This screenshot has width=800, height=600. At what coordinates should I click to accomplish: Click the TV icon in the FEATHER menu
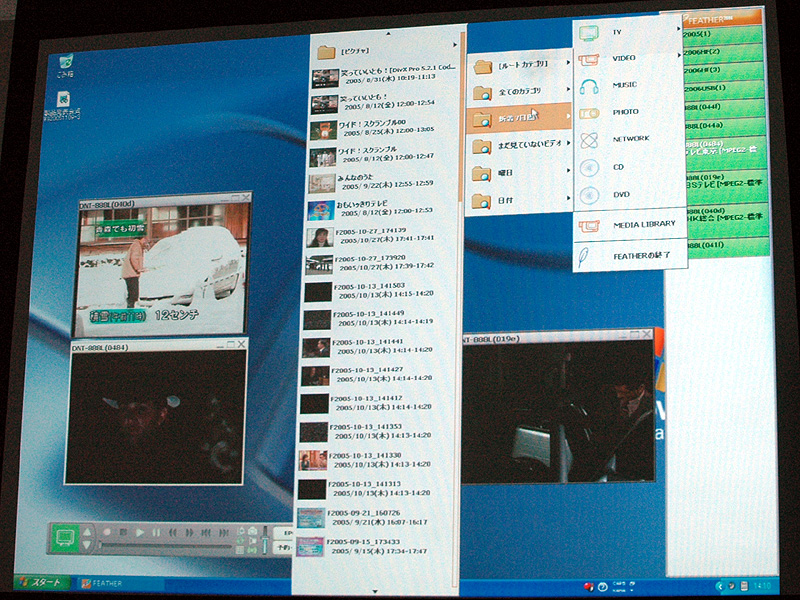[589, 33]
